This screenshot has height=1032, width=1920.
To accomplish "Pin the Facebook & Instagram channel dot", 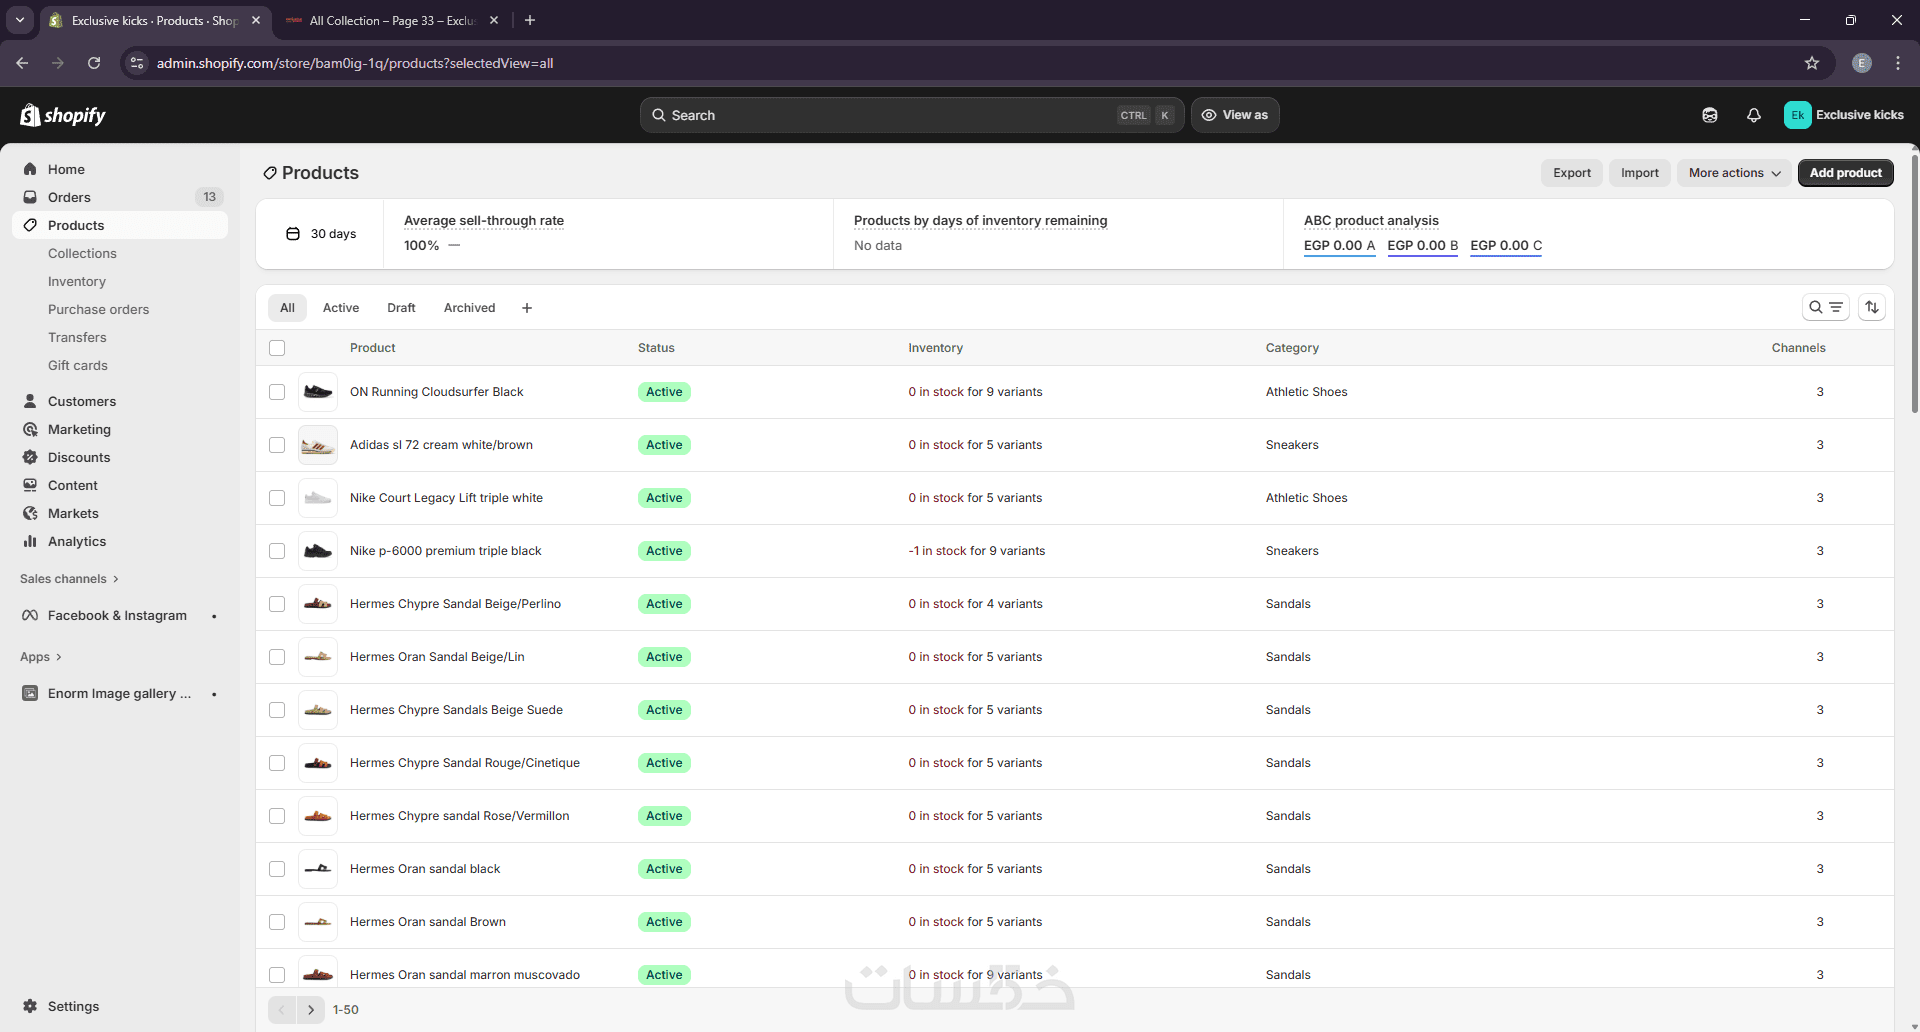I will [x=214, y=616].
